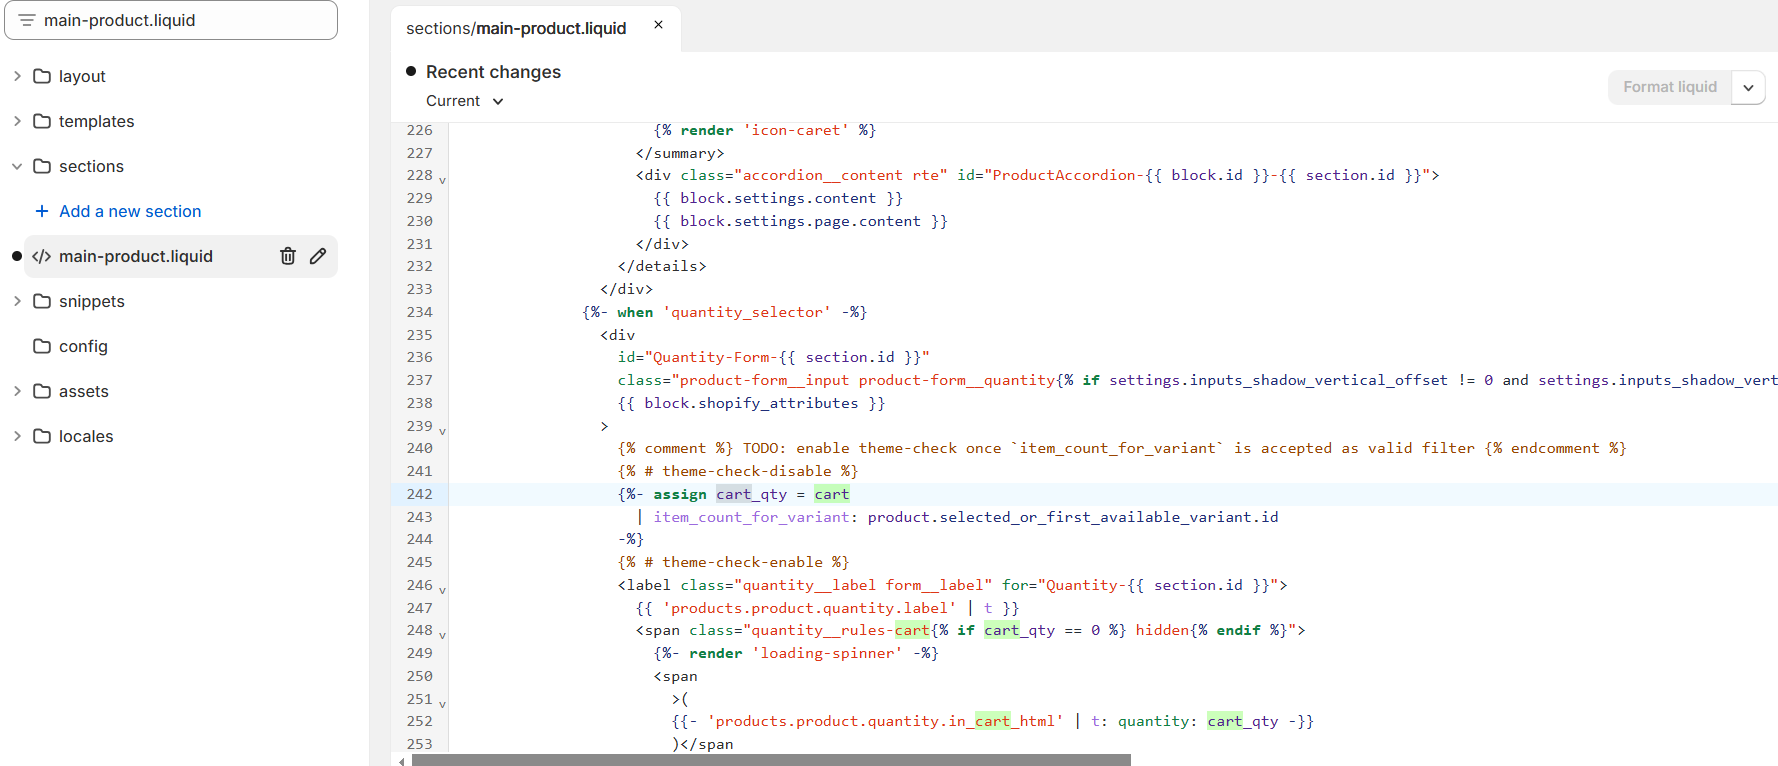Click the locales folder icon
1778x766 pixels.
(42, 436)
